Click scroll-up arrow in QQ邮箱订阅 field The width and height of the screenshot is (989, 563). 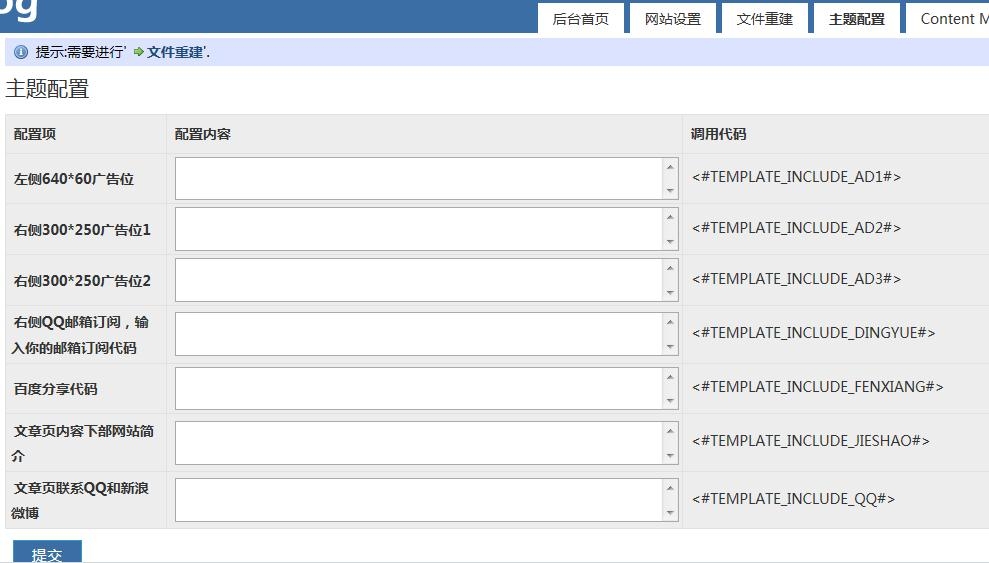[670, 322]
